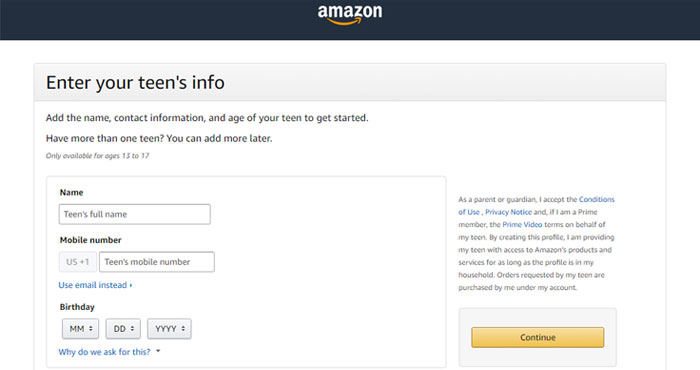Open the Use email instead link
700x370 pixels.
click(93, 285)
